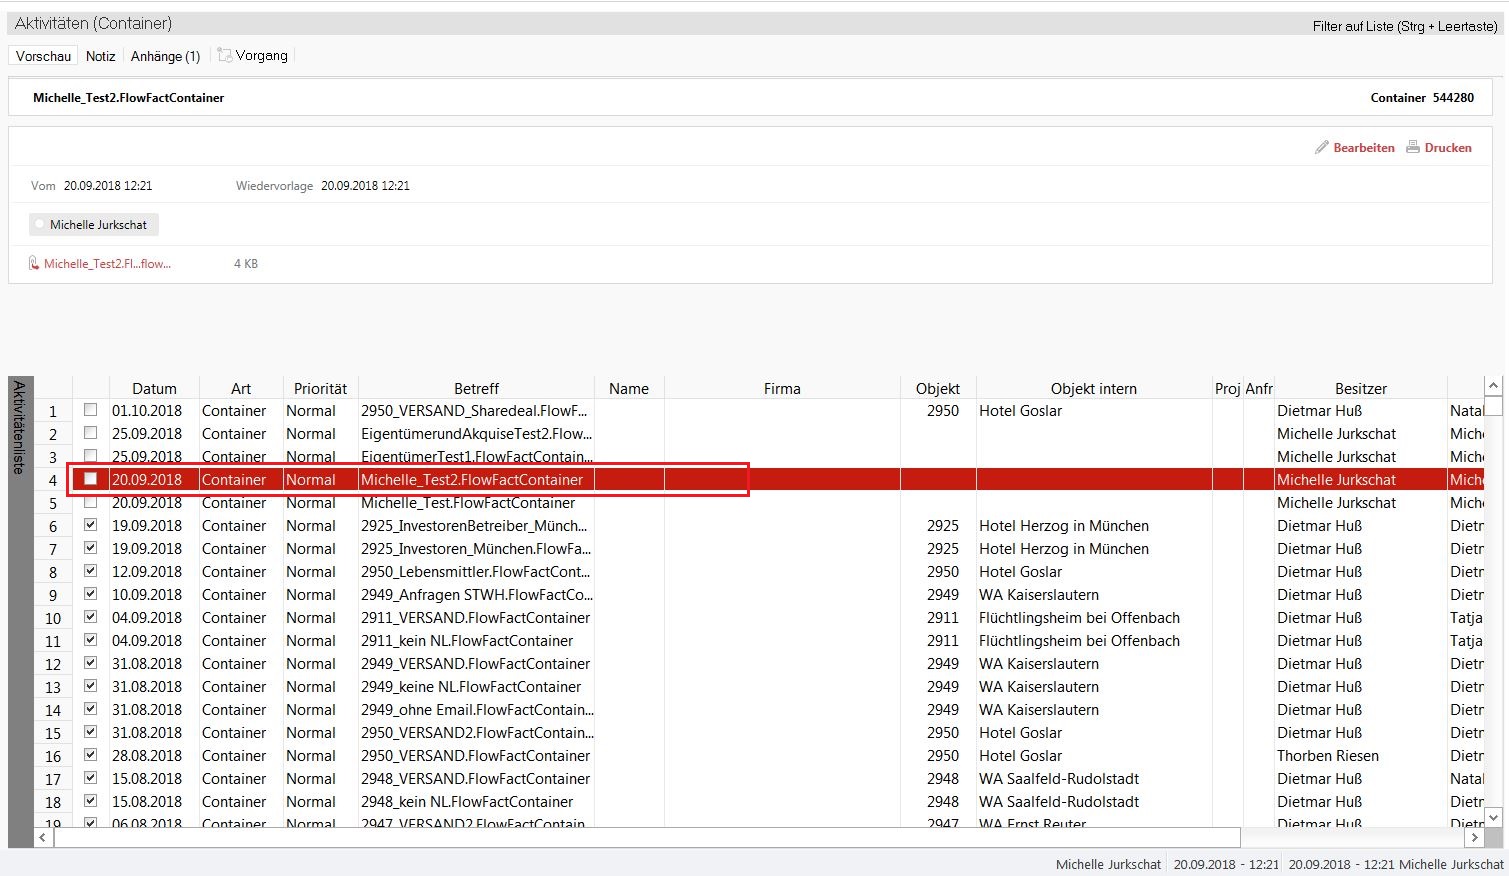Click the Bearbeiten button
Viewport: 1509px width, 876px height.
click(1363, 147)
